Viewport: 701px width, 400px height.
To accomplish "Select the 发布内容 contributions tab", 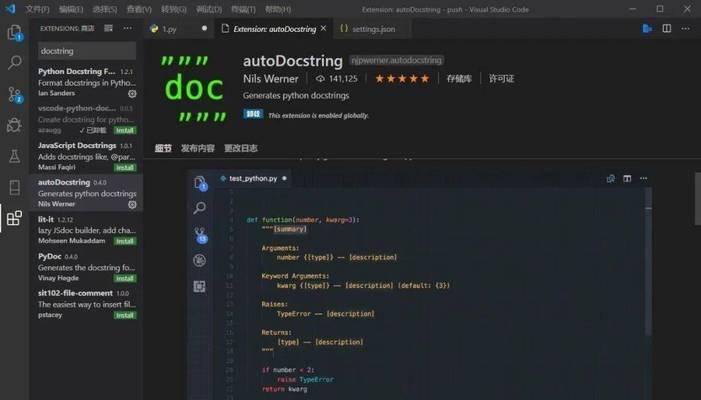I will tap(198, 148).
